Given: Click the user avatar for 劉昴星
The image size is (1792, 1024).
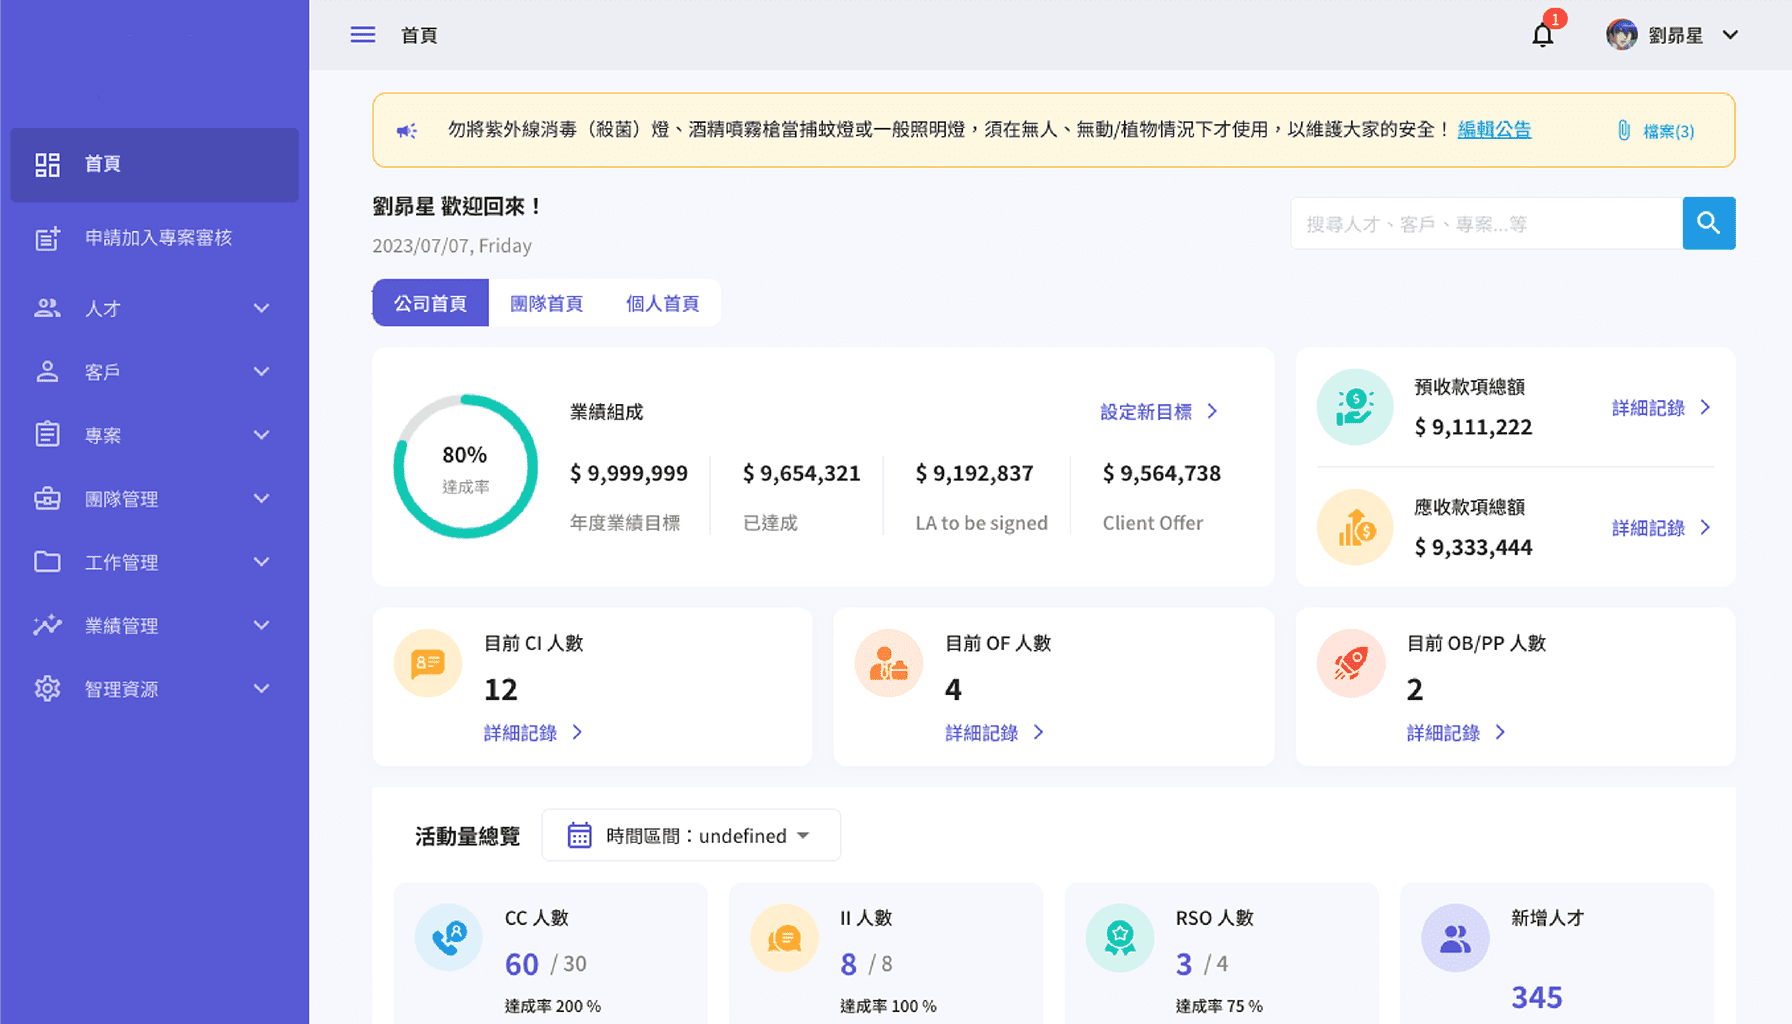Looking at the screenshot, I should coord(1621,34).
